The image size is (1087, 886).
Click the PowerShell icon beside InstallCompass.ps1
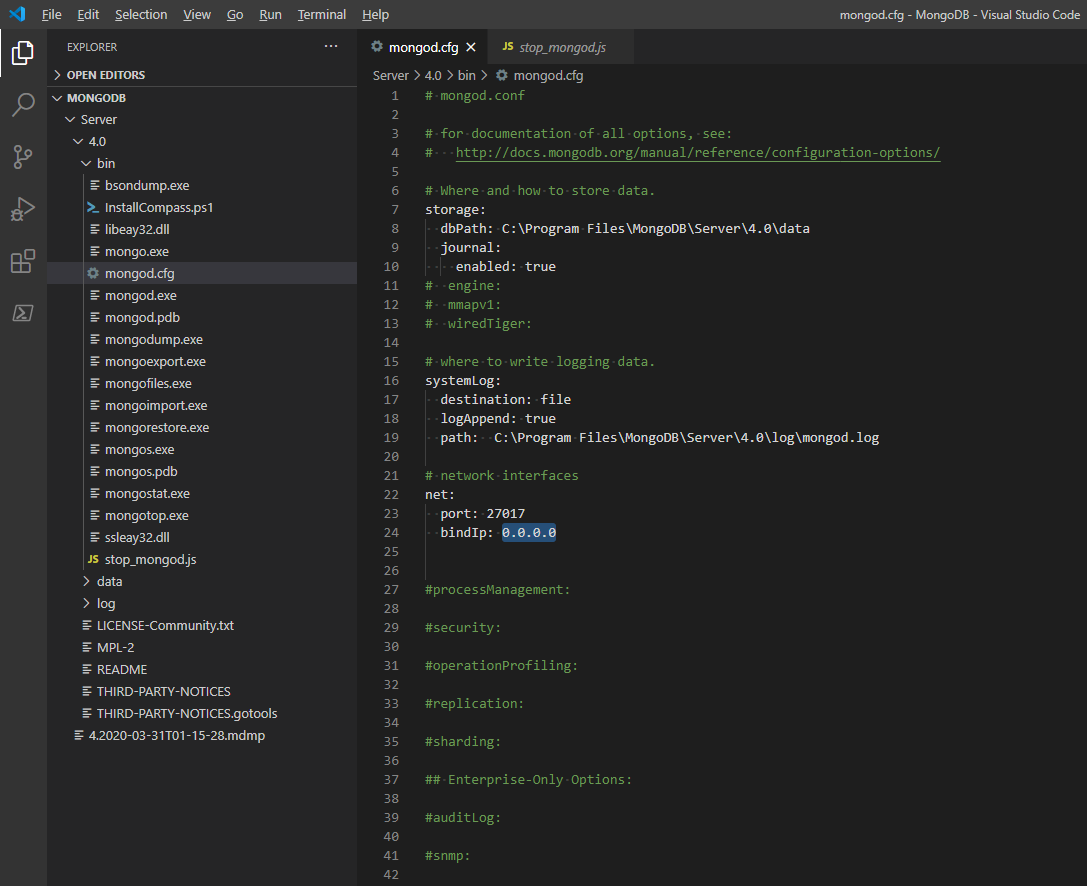pyautogui.click(x=93, y=207)
